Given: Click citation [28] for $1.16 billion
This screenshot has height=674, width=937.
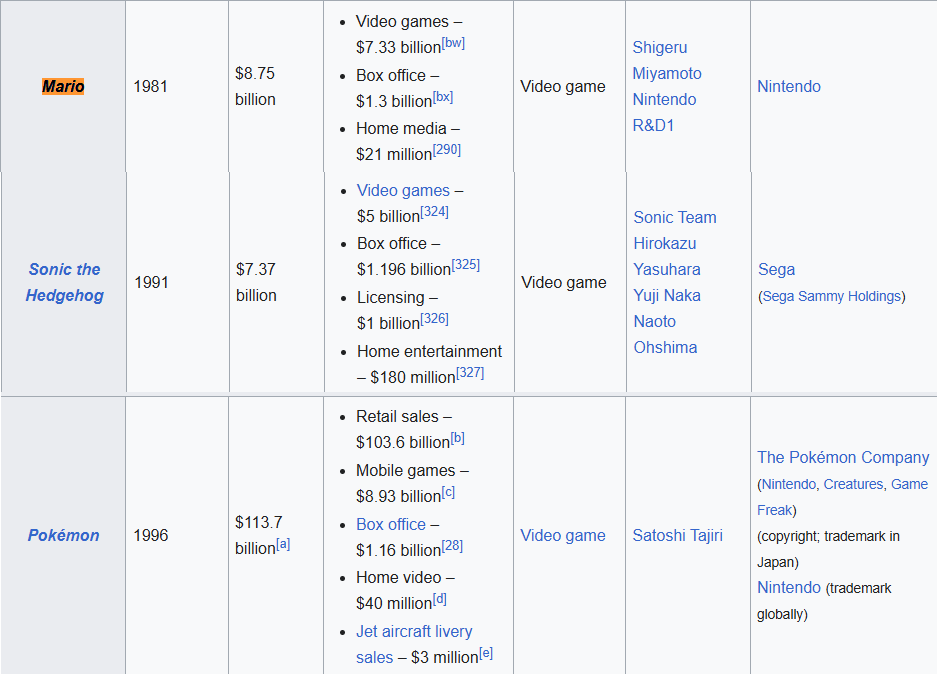Looking at the screenshot, I should pos(452,546).
